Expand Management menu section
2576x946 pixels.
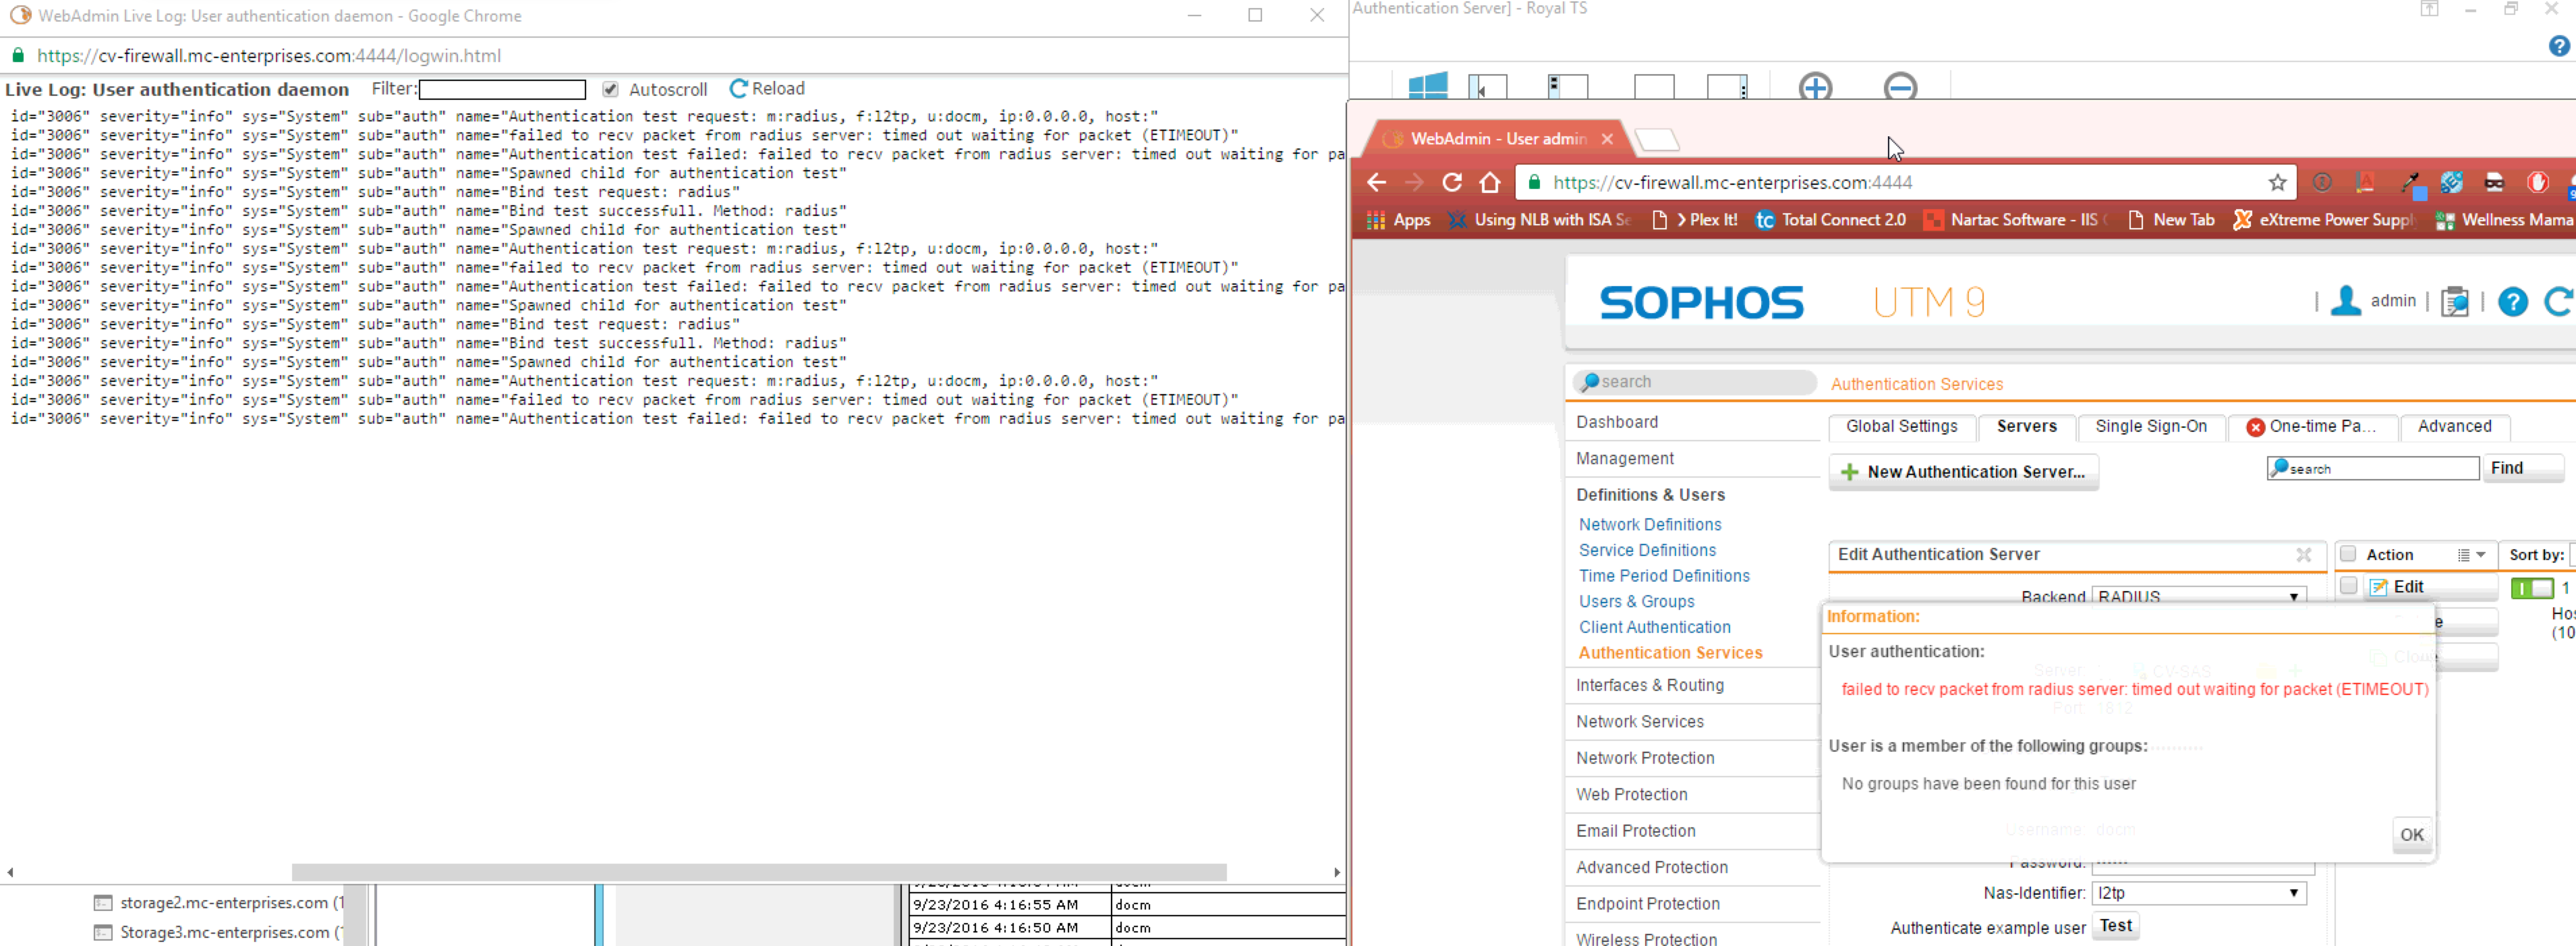click(1625, 458)
